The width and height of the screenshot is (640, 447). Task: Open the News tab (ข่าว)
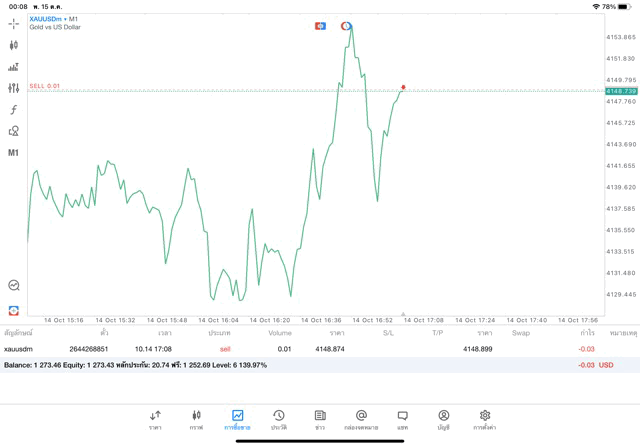point(320,419)
